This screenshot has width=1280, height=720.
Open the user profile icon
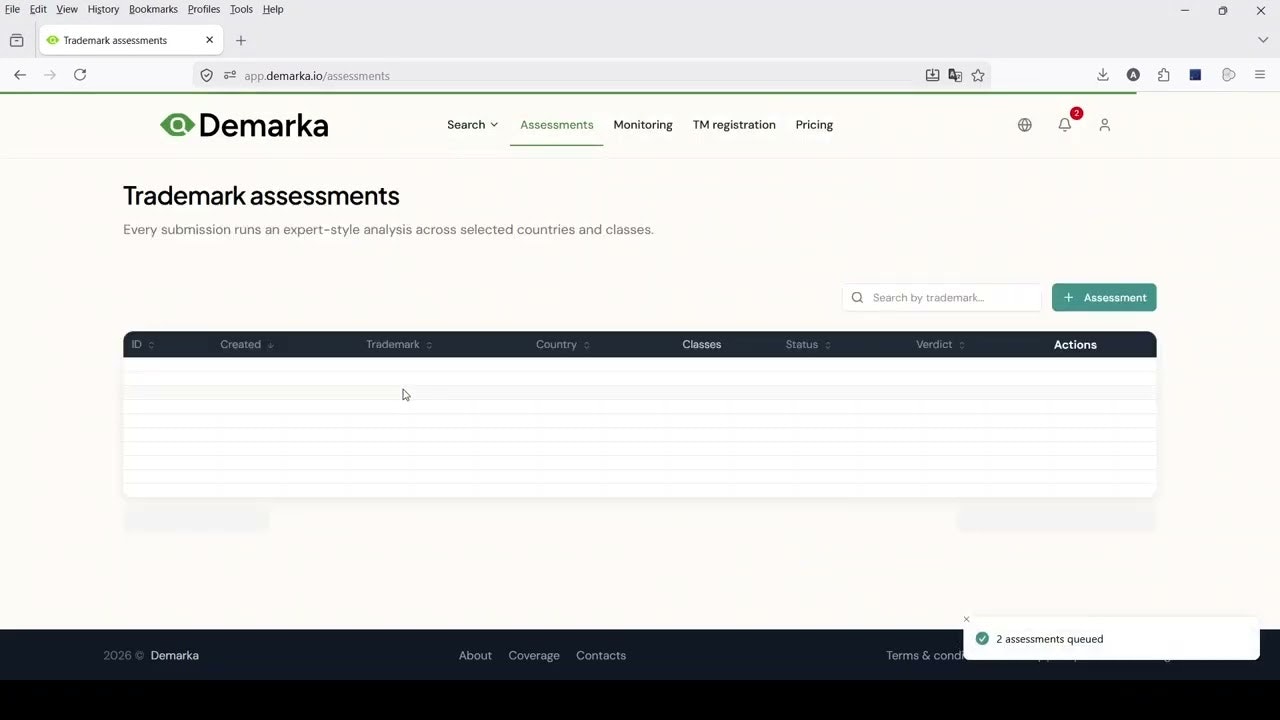1104,124
